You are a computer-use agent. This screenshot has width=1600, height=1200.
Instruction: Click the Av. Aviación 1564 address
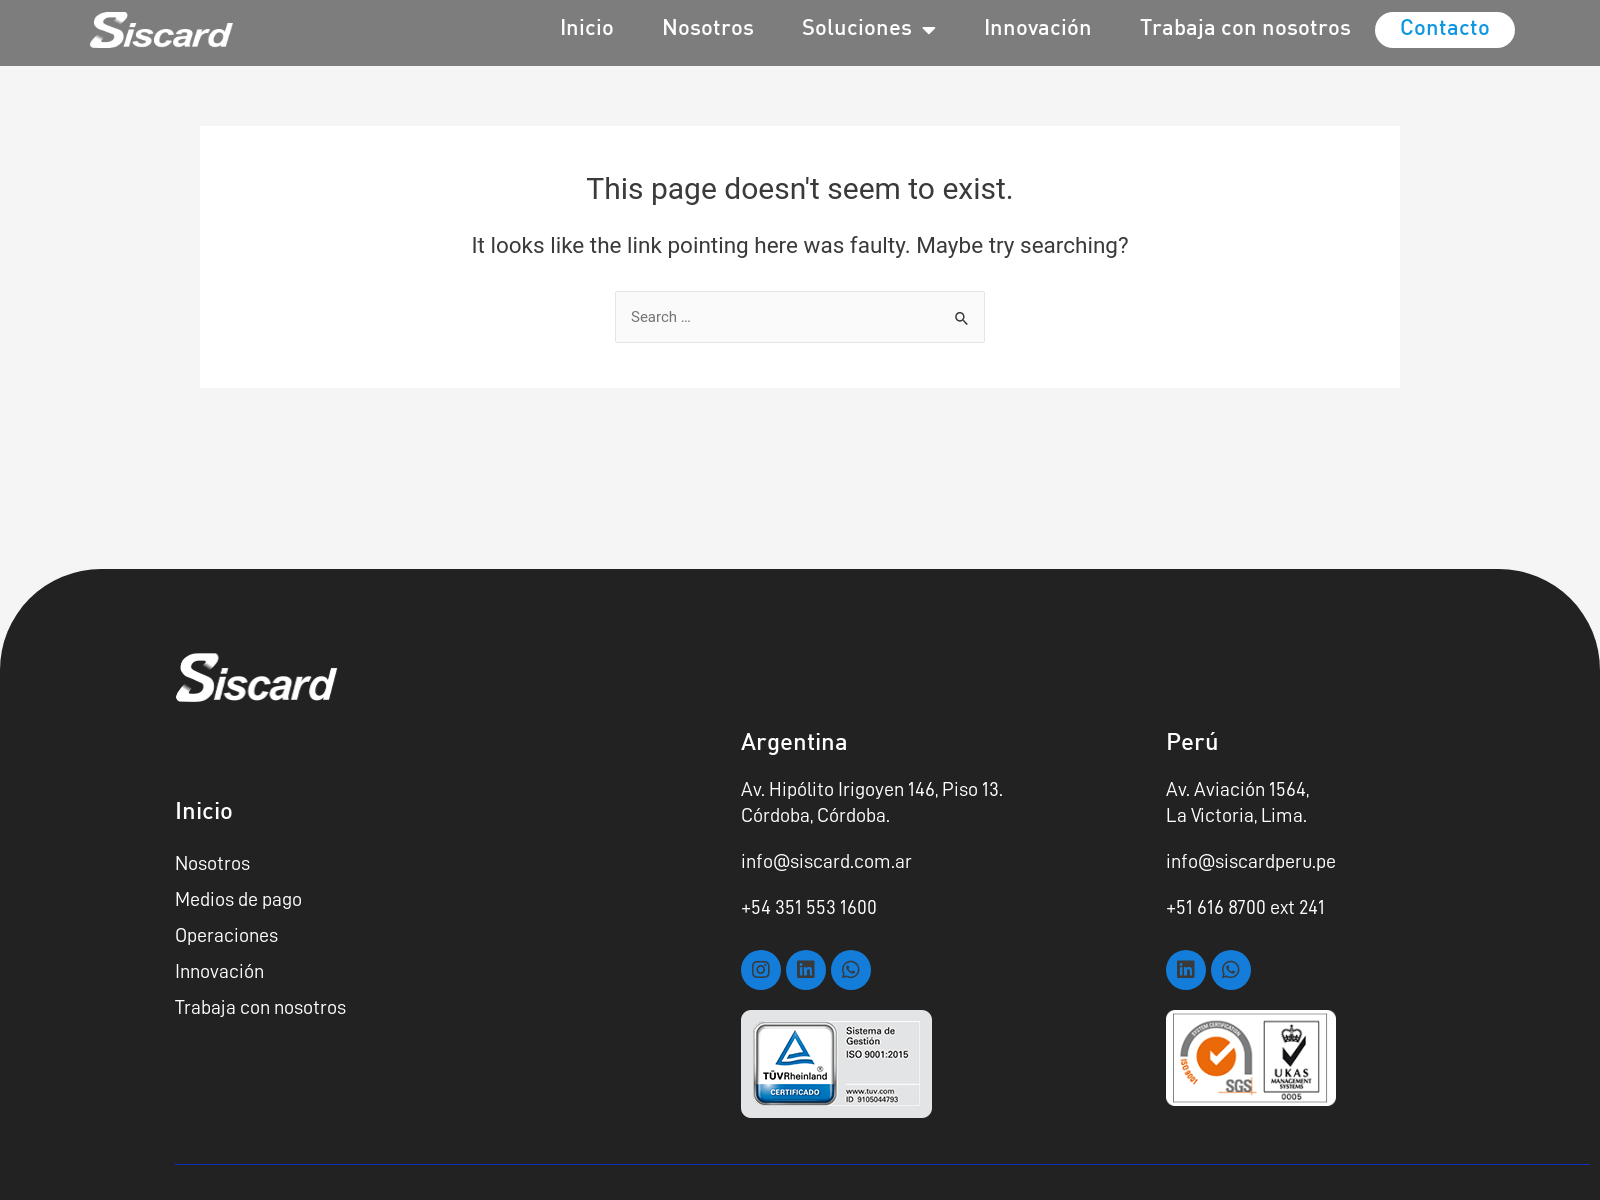pos(1238,802)
